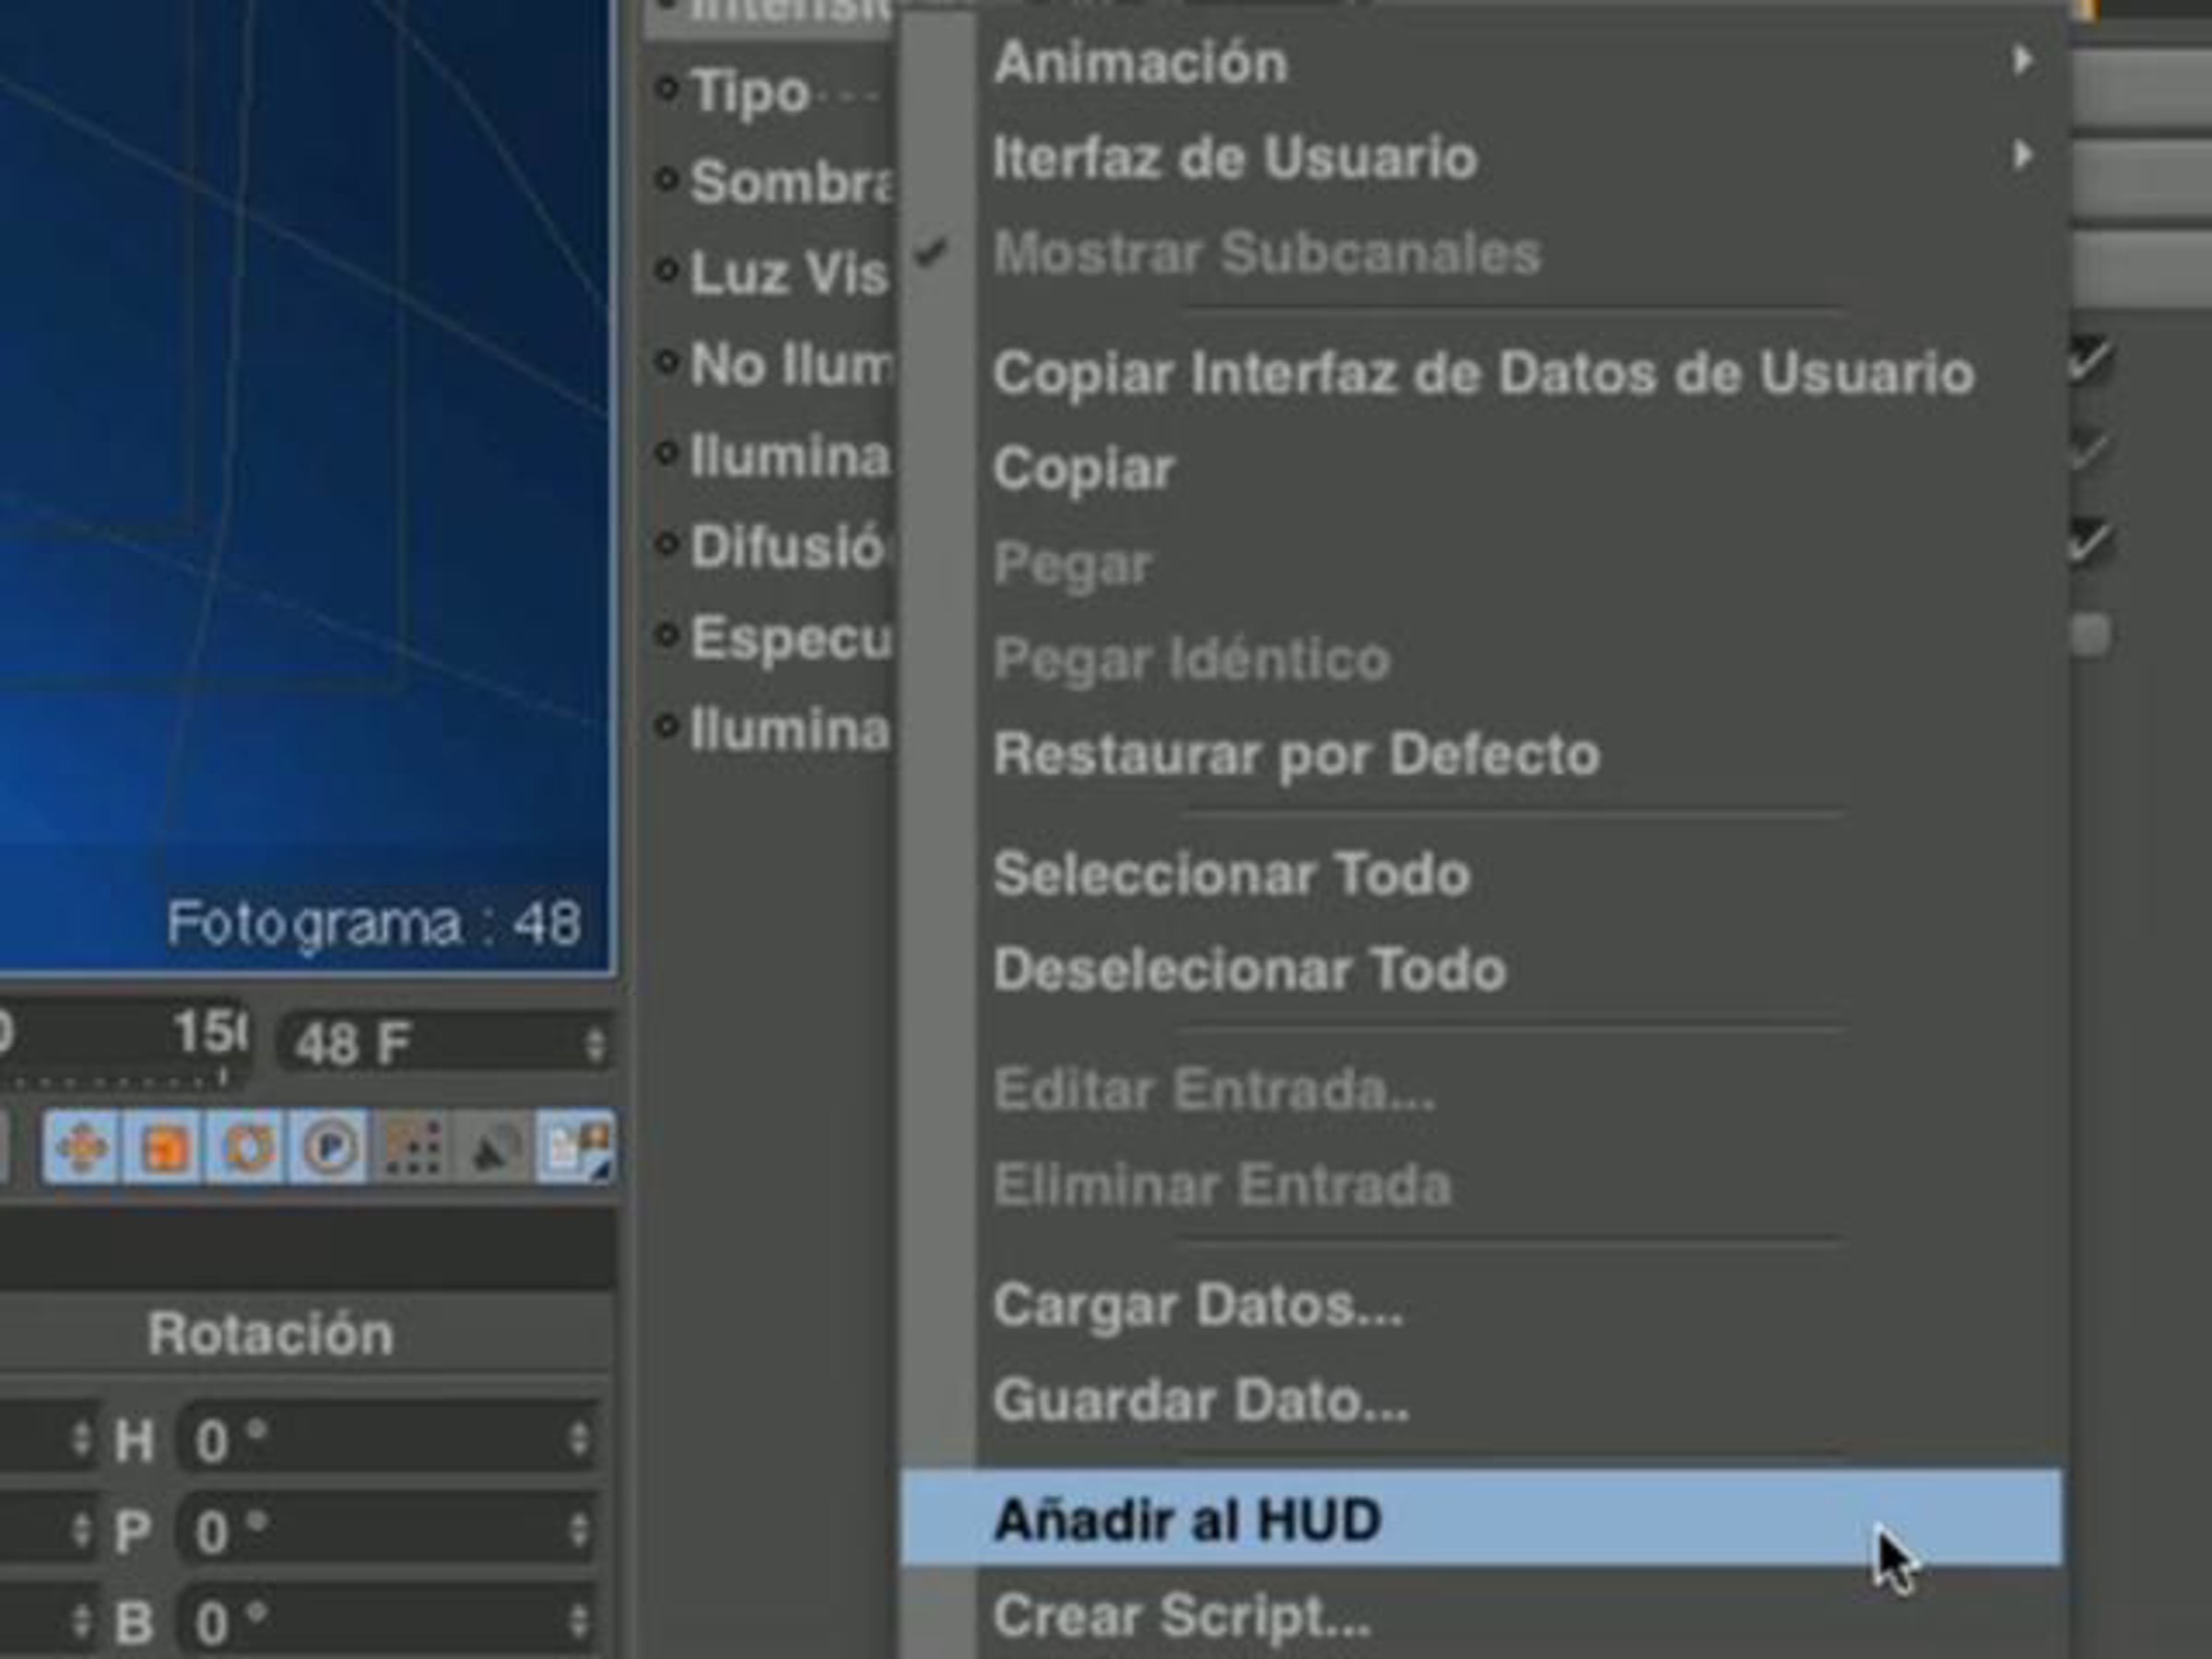Expand the Animación submenu
The height and width of the screenshot is (1659, 2212).
pyautogui.click(x=1140, y=62)
